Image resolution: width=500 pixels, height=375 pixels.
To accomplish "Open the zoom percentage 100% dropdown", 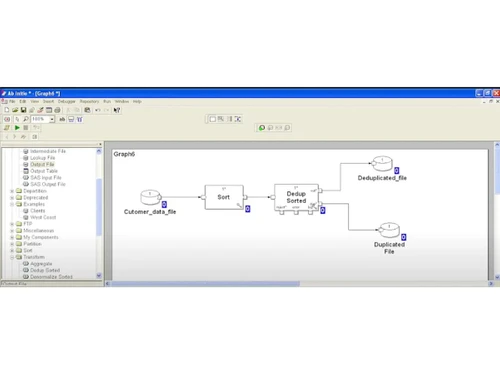I will coord(52,119).
